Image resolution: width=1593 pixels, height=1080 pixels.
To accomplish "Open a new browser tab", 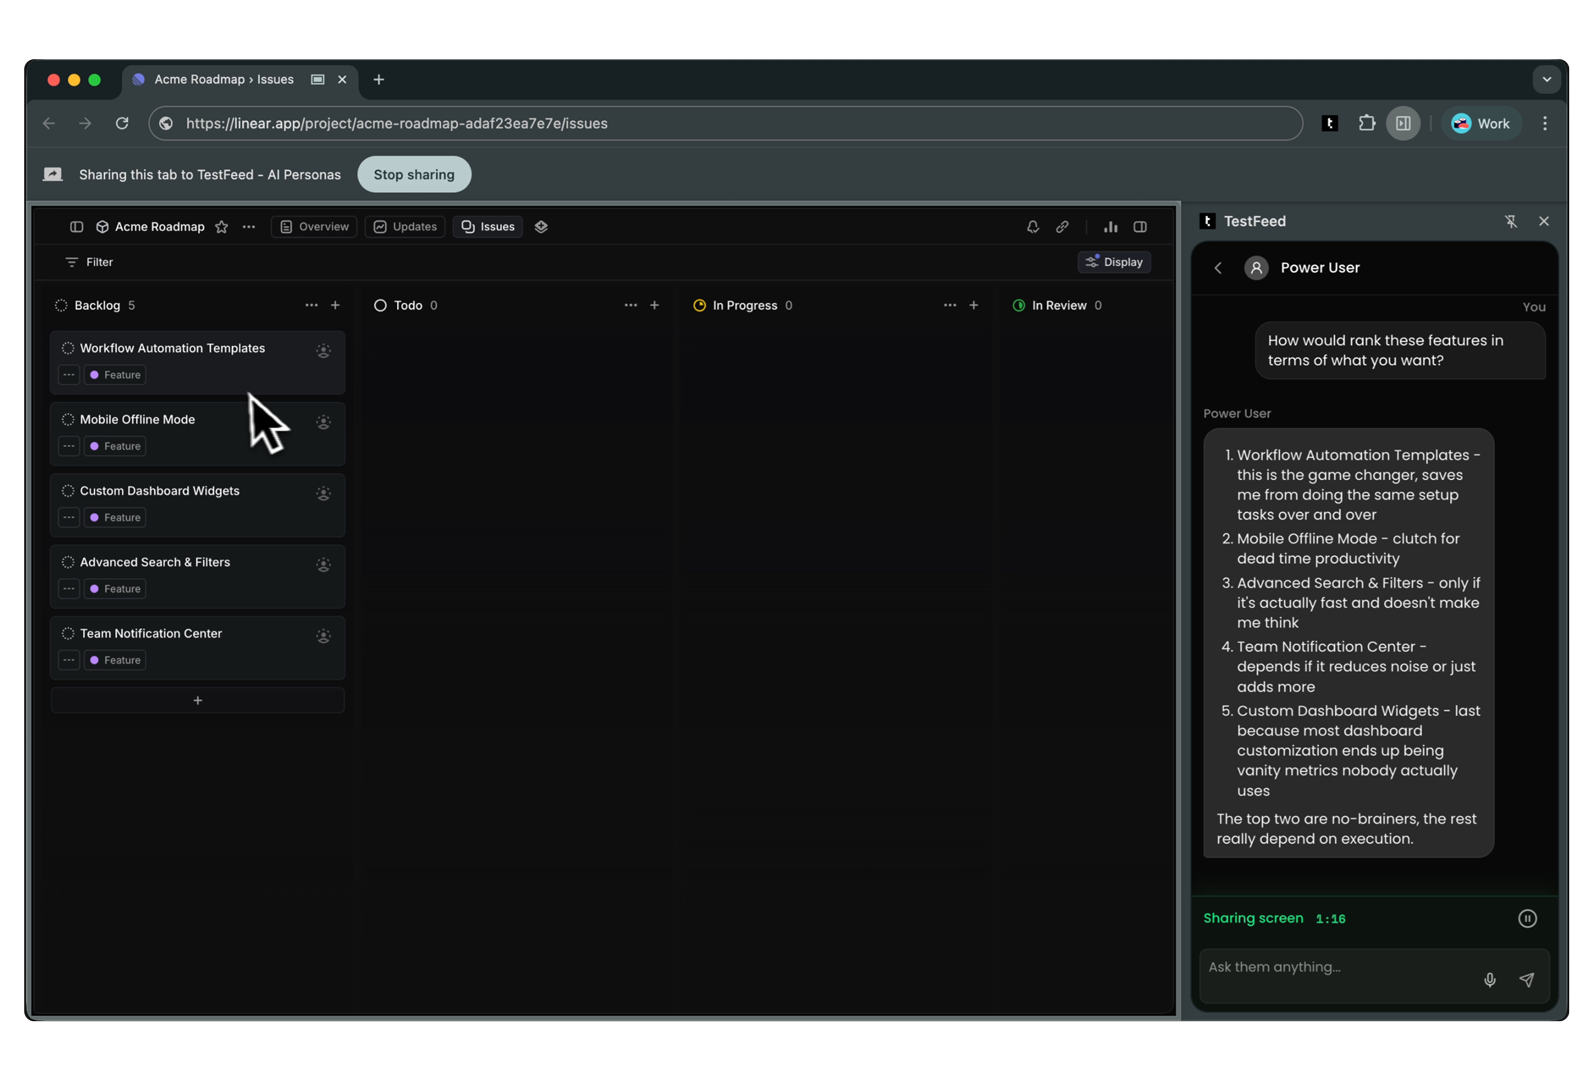I will (379, 80).
